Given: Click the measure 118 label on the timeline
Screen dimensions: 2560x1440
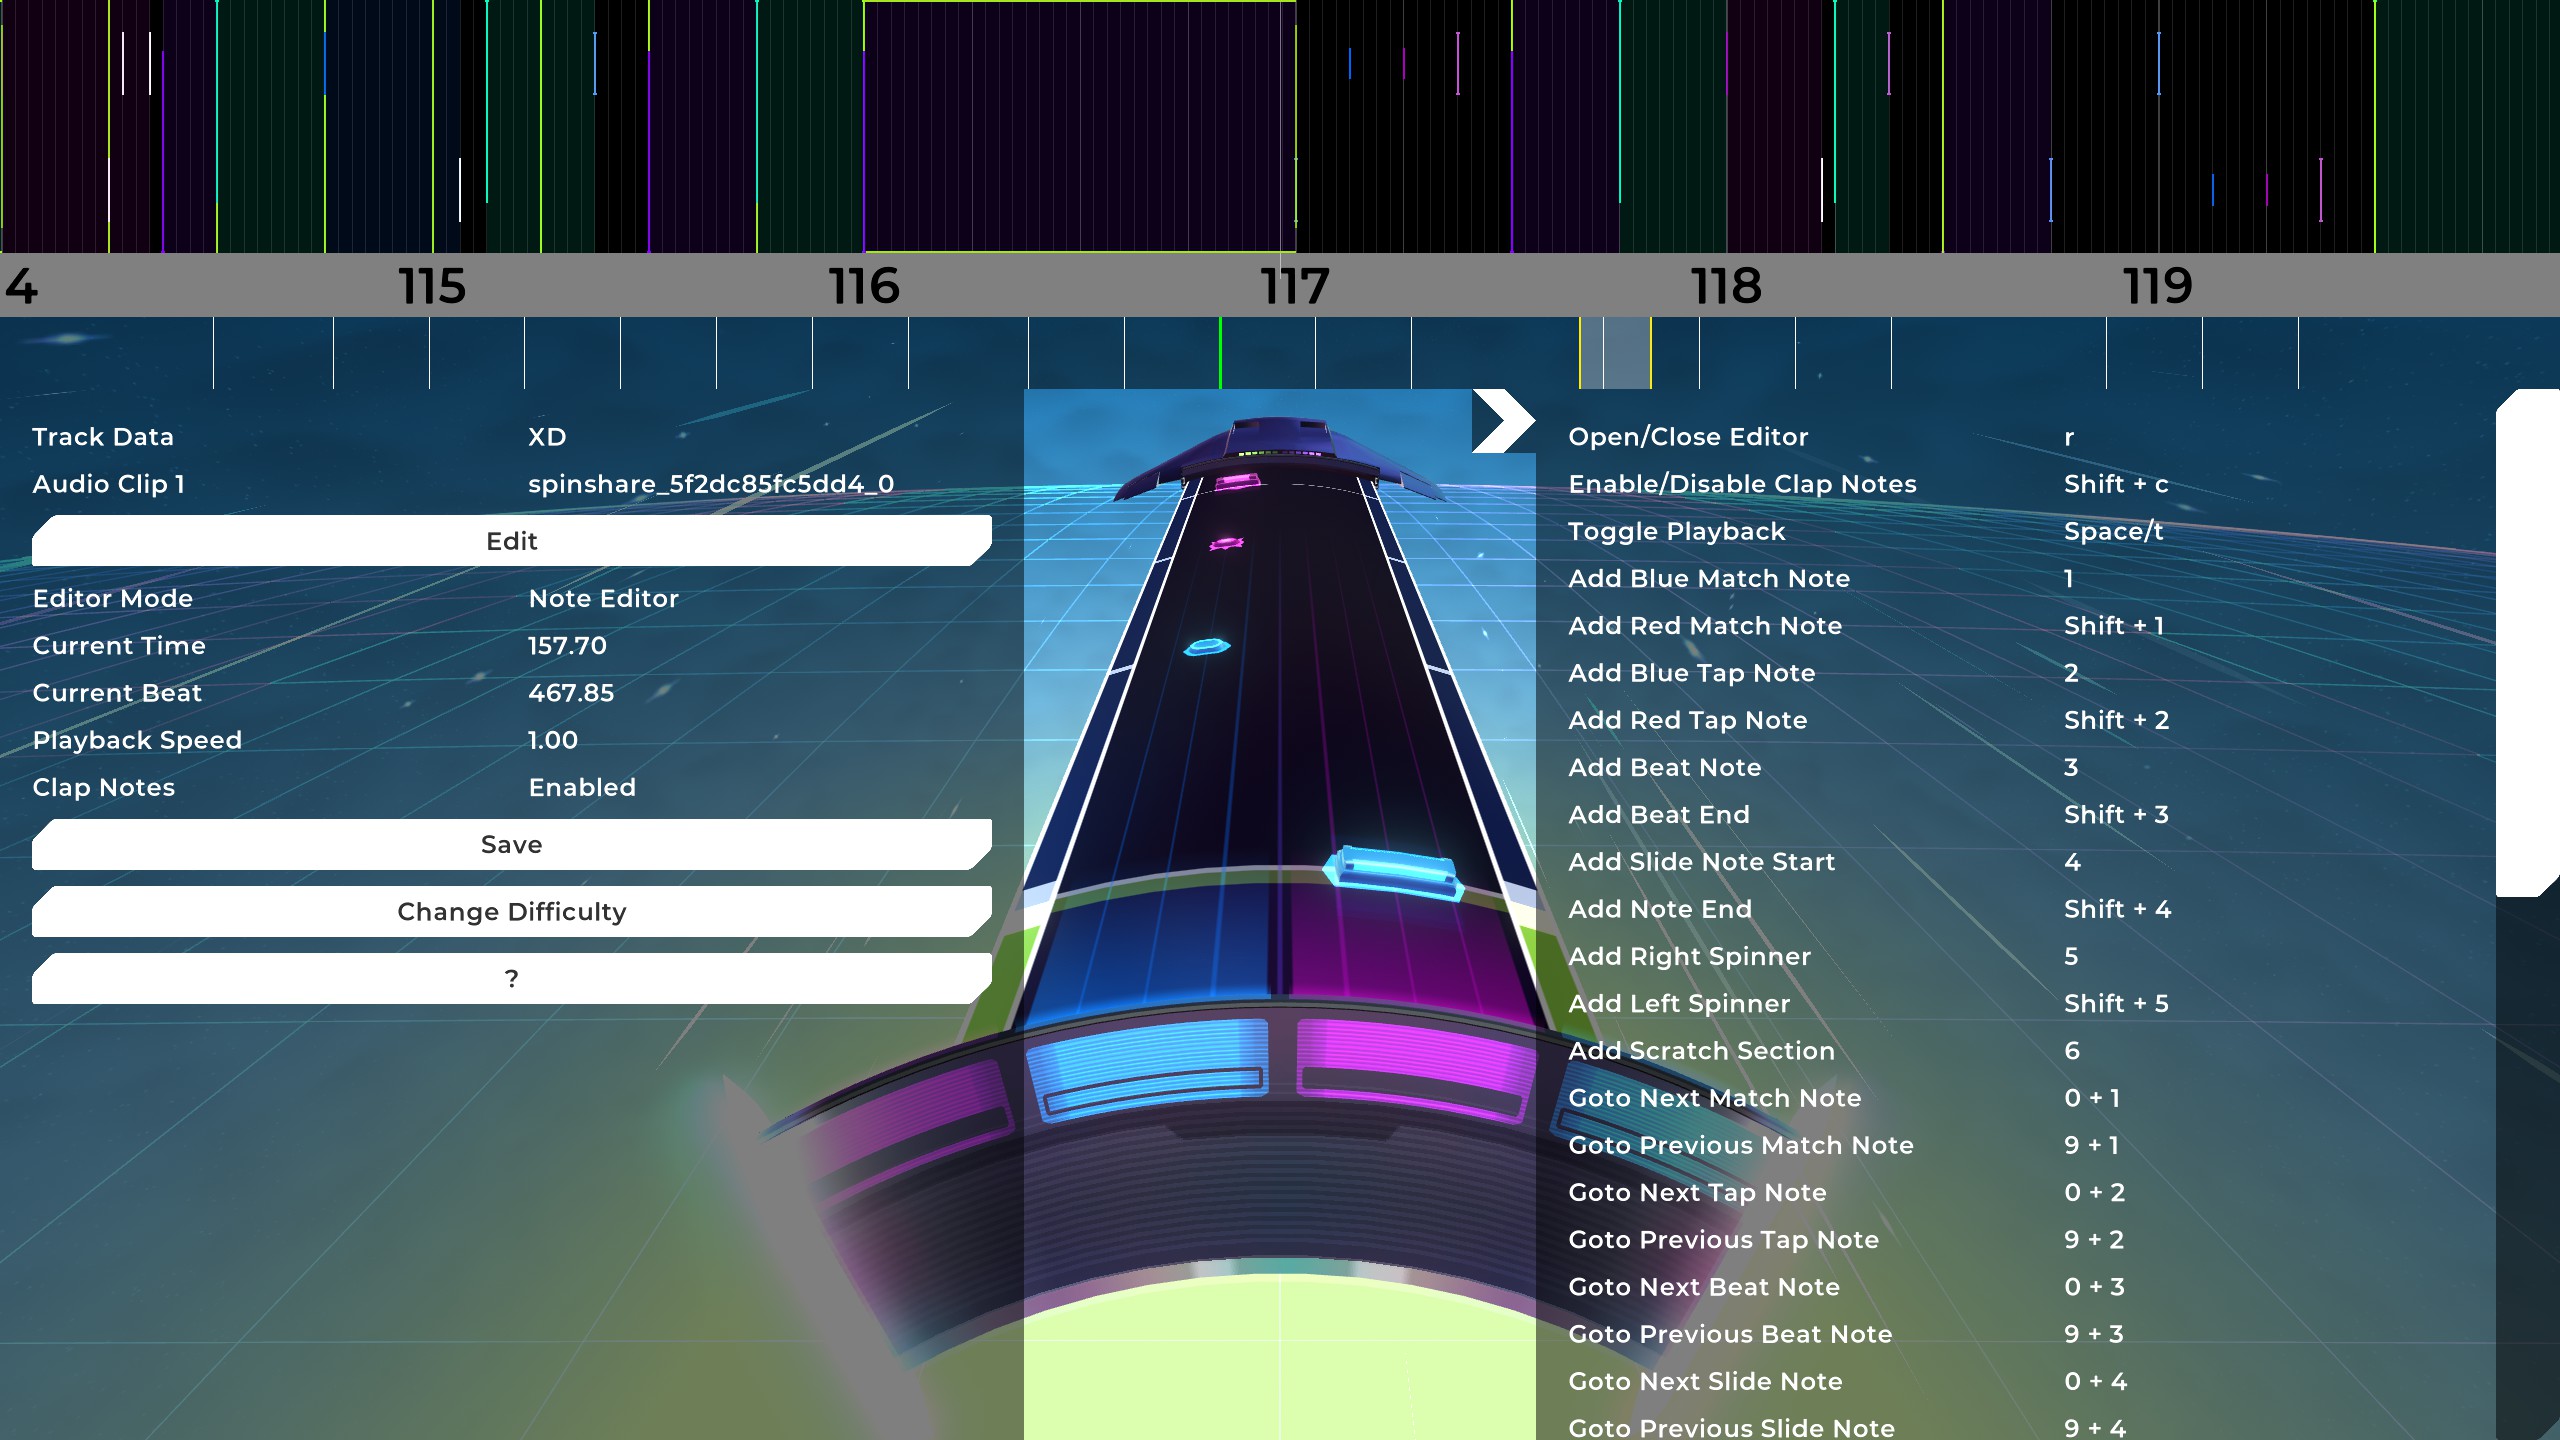Looking at the screenshot, I should (1726, 287).
